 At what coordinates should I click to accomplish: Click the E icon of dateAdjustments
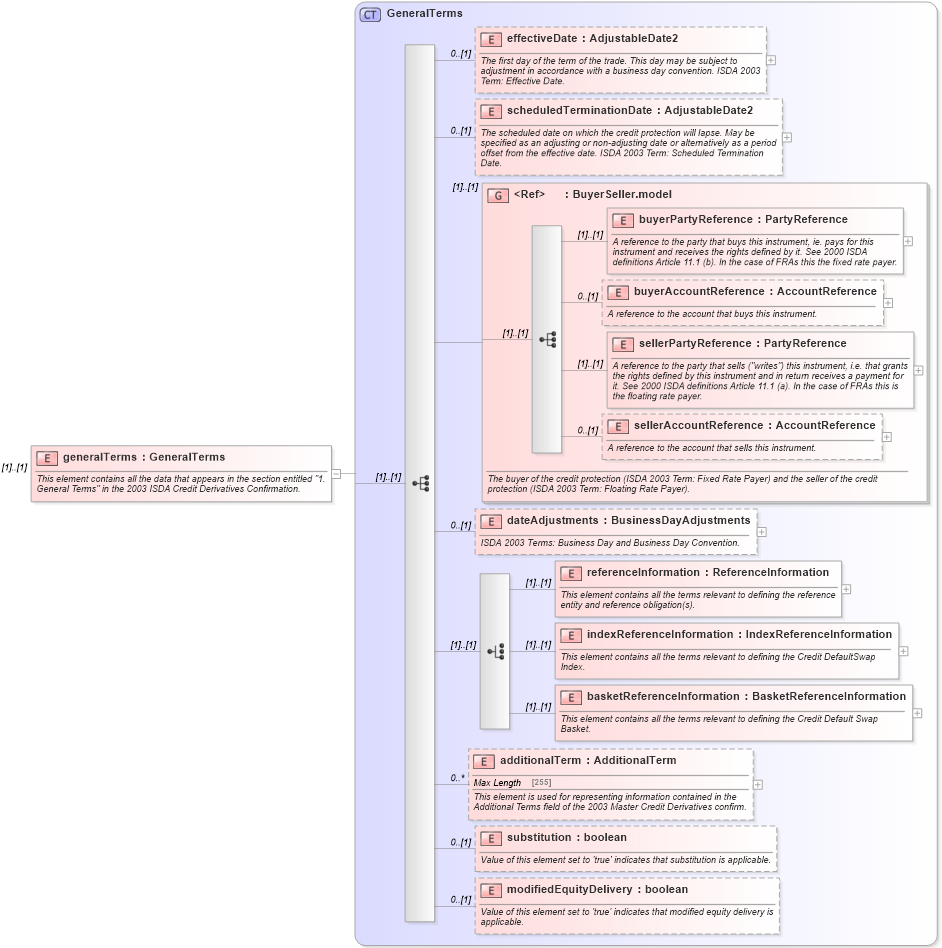[491, 522]
